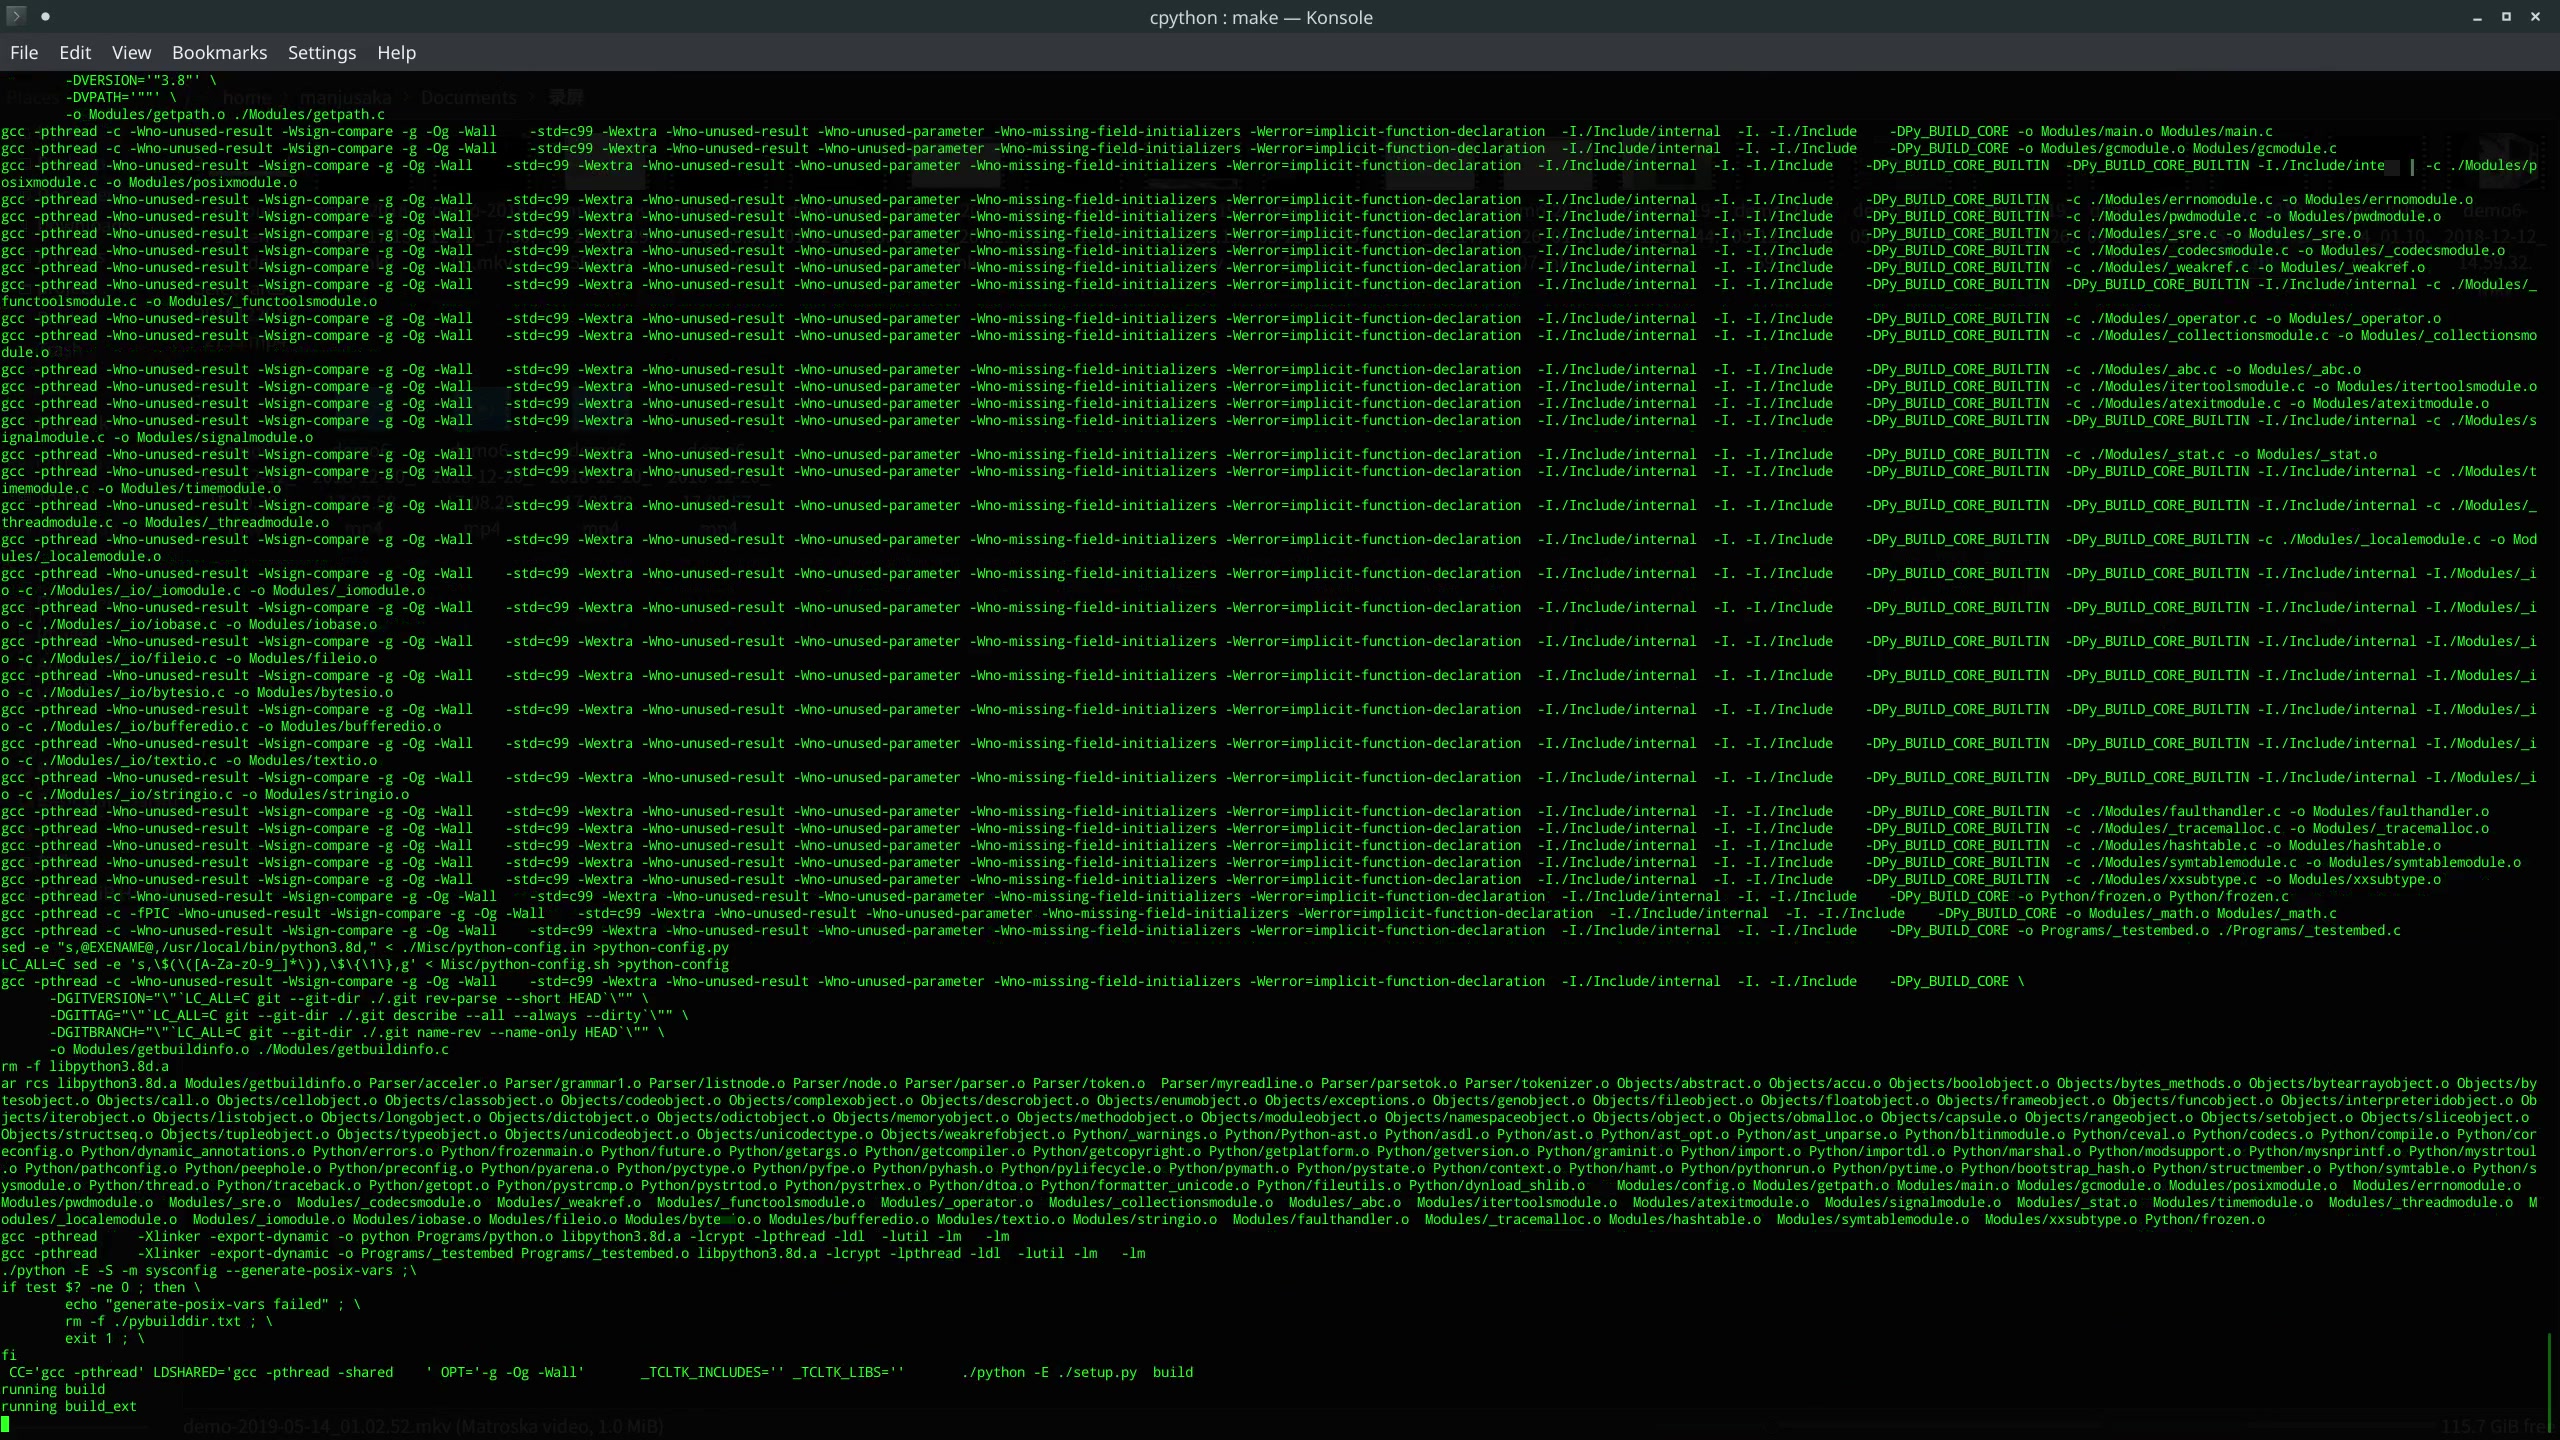Click the 'cpython : make — Konsole' title text
The height and width of the screenshot is (1440, 2560).
(x=1260, y=17)
